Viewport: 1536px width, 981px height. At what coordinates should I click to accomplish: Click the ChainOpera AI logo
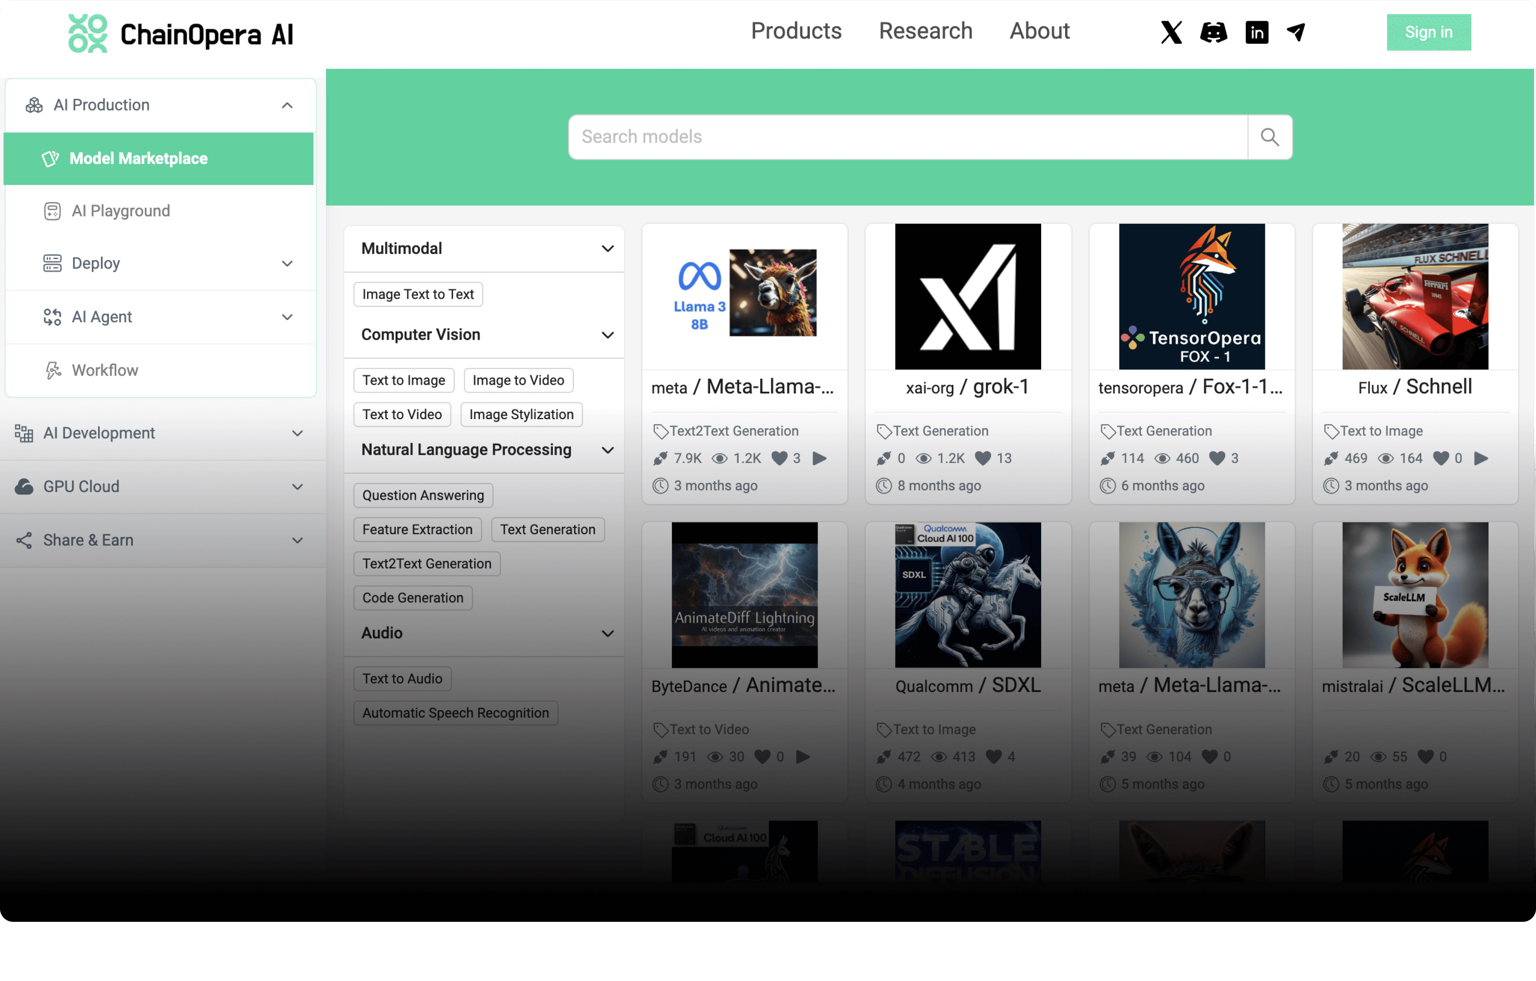click(181, 34)
